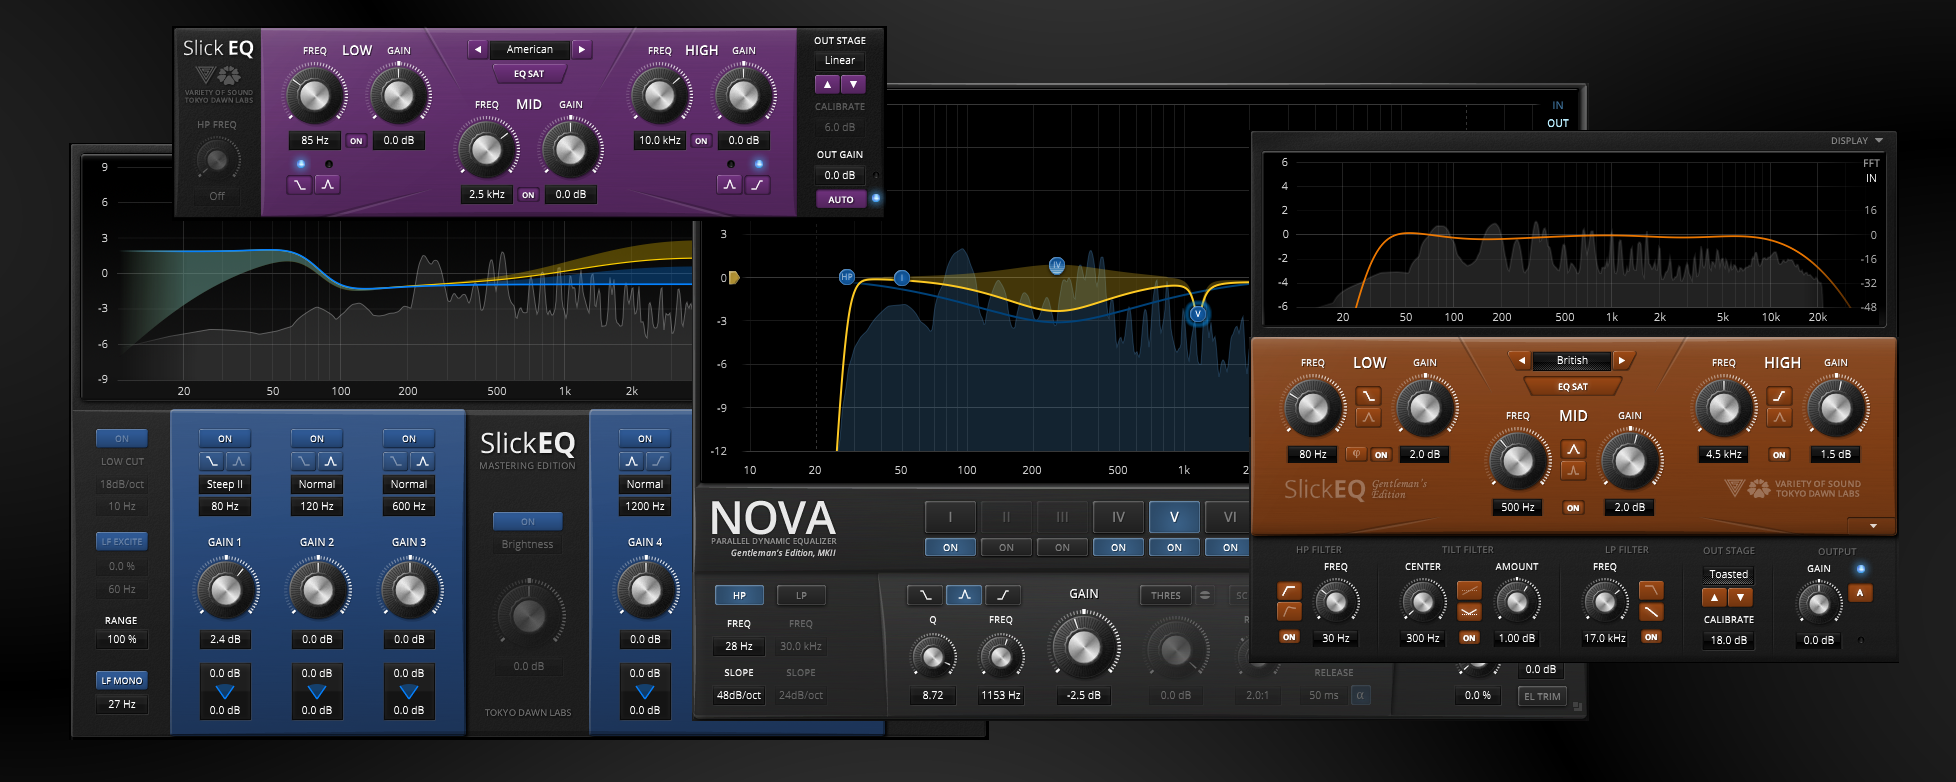Select the steep LP FILTER slope icon
1956x782 pixels.
click(1651, 591)
